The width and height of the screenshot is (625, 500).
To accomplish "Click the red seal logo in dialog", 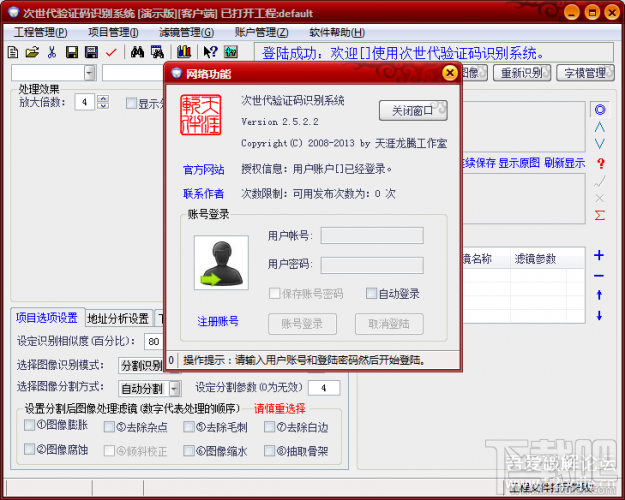I will [201, 115].
